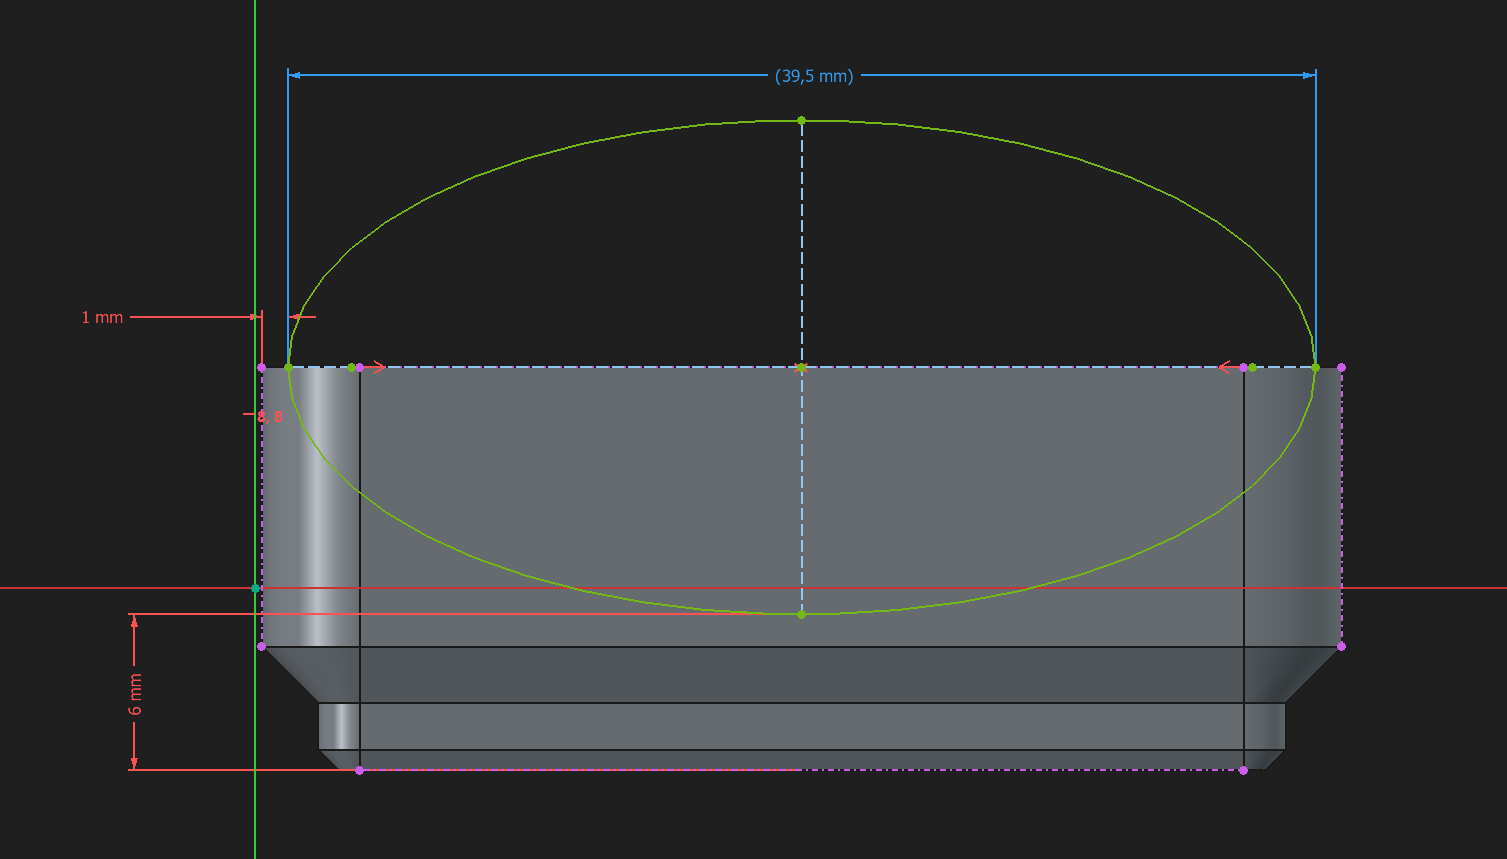1507x859 pixels.
Task: Click the right red constraint arrow icon
Action: click(x=1228, y=367)
